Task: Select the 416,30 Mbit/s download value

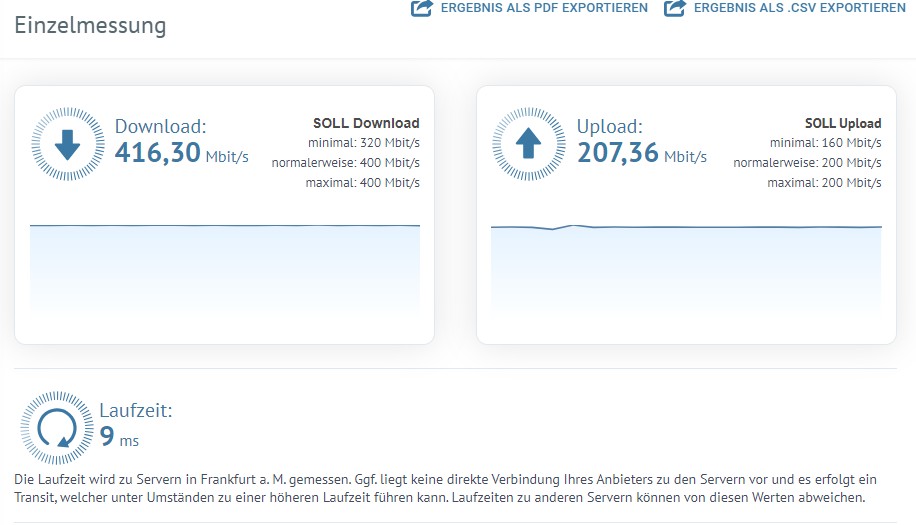Action: [181, 154]
